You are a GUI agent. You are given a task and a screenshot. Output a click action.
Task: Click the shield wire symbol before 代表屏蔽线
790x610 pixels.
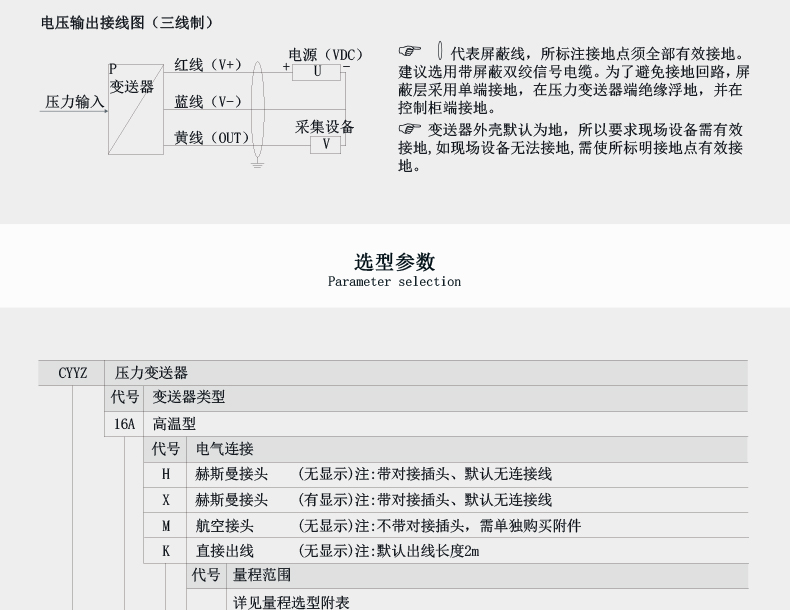coord(438,52)
